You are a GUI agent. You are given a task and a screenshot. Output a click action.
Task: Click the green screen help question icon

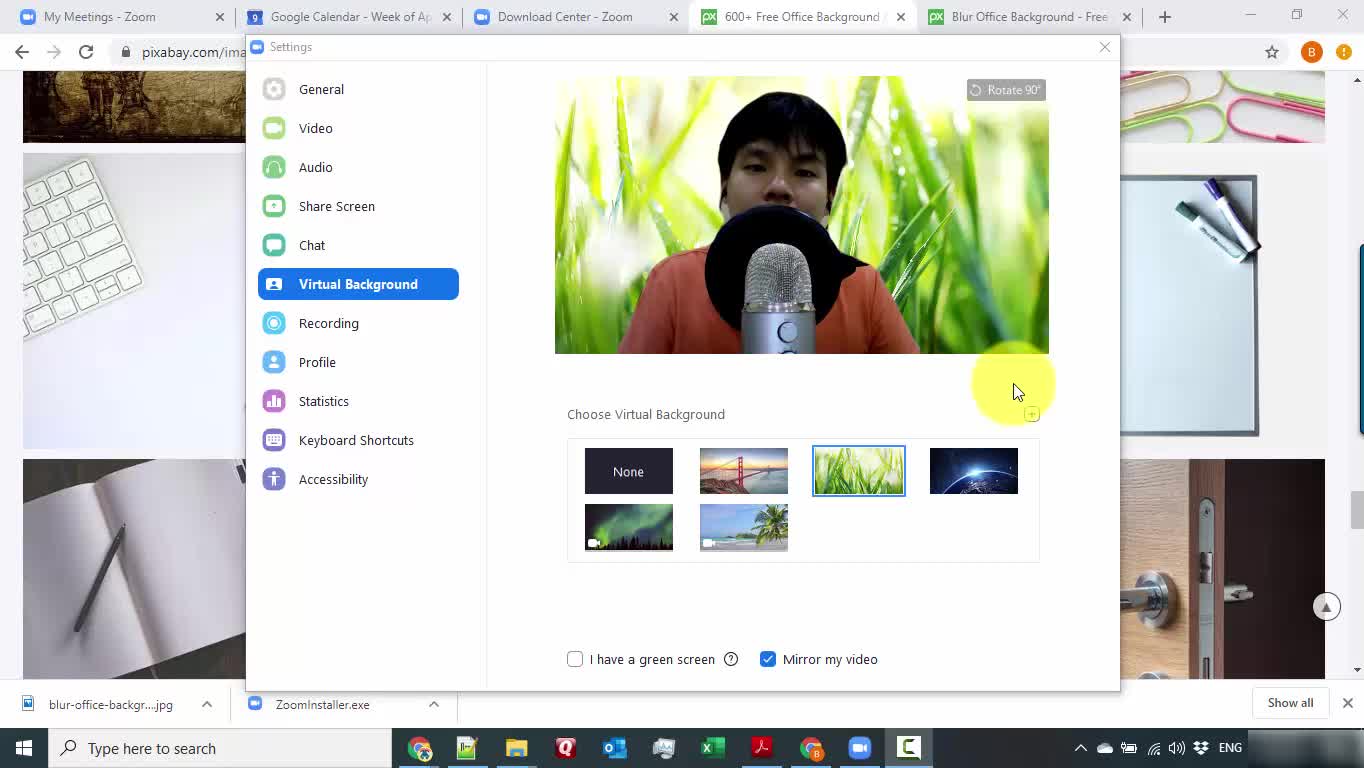click(x=731, y=659)
